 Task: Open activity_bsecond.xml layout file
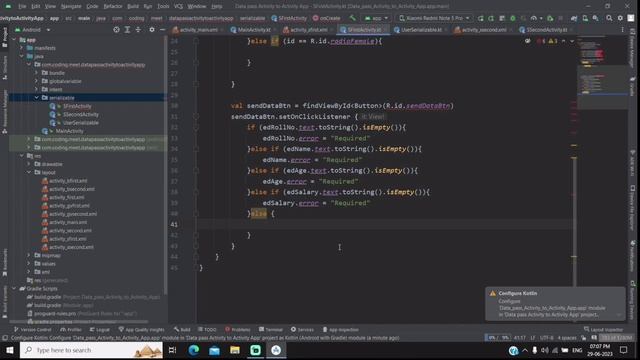pos(71,189)
